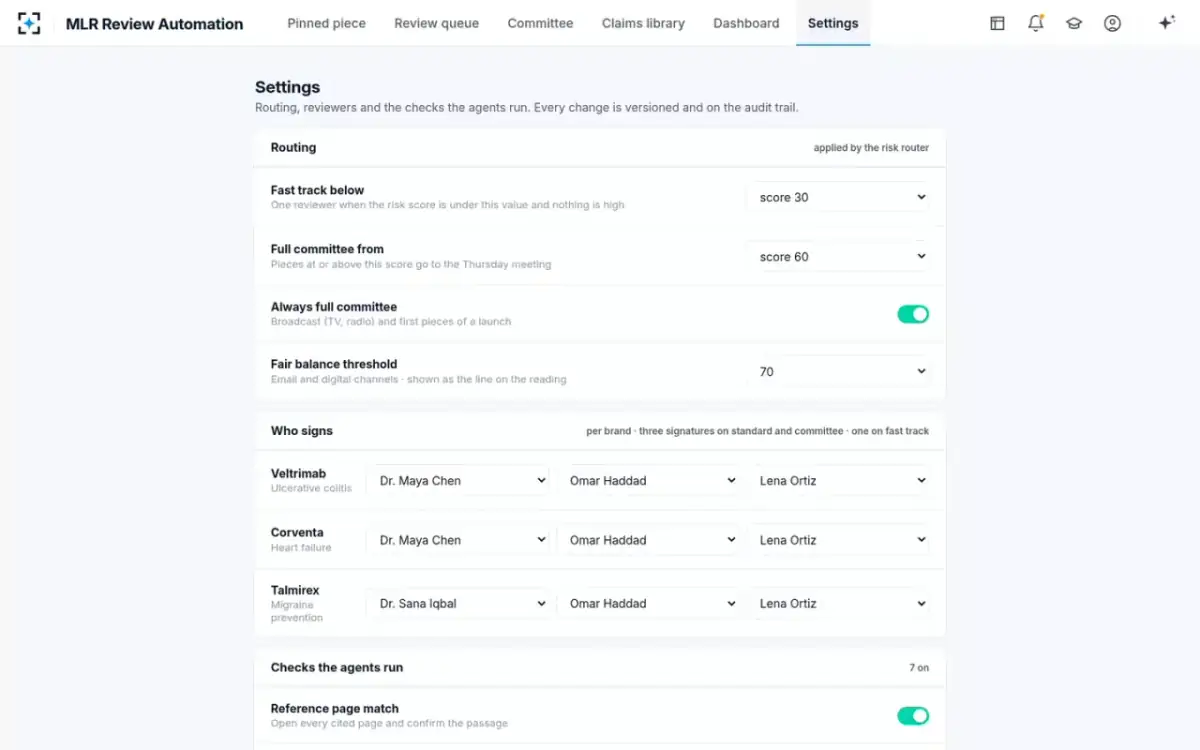
Task: Toggle the Reference page match switch
Action: pos(913,715)
